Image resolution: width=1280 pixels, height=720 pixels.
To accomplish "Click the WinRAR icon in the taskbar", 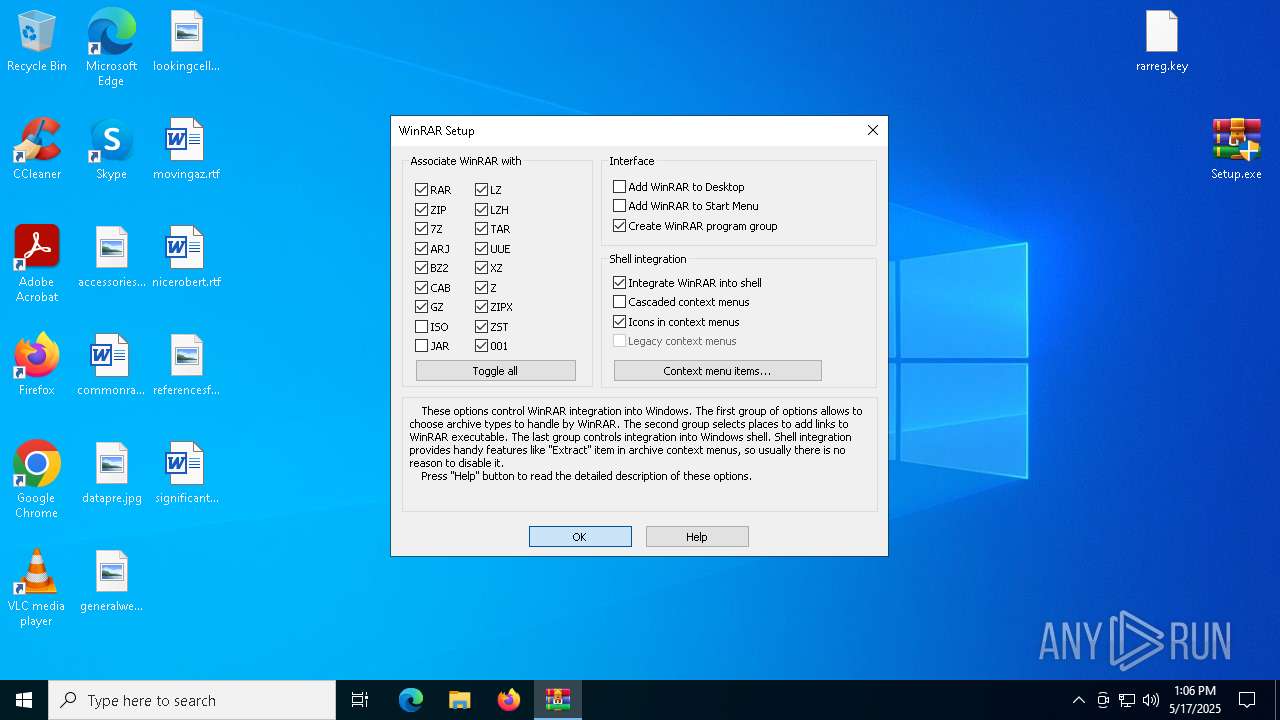I will tap(558, 700).
